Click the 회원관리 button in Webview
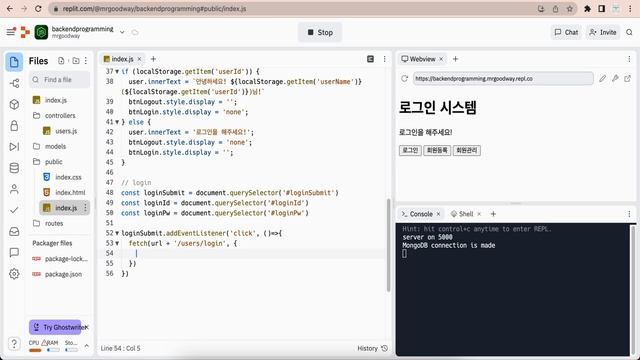Viewport: 640px width, 360px height. pos(467,150)
